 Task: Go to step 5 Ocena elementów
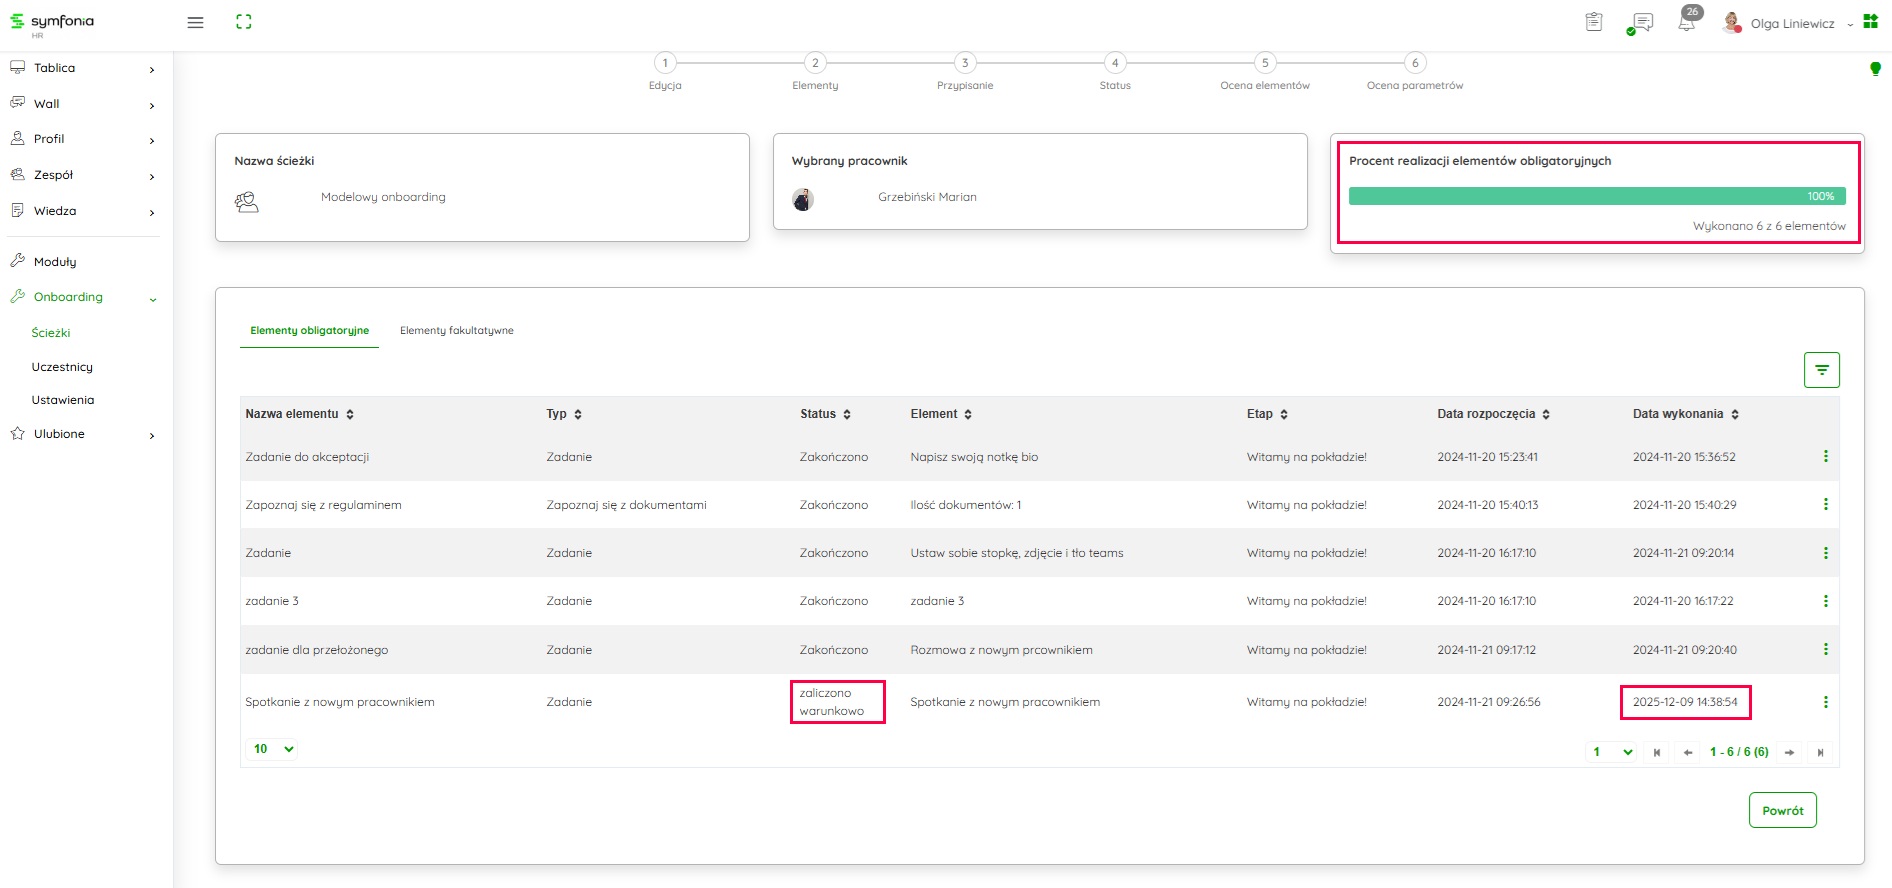tap(1264, 63)
